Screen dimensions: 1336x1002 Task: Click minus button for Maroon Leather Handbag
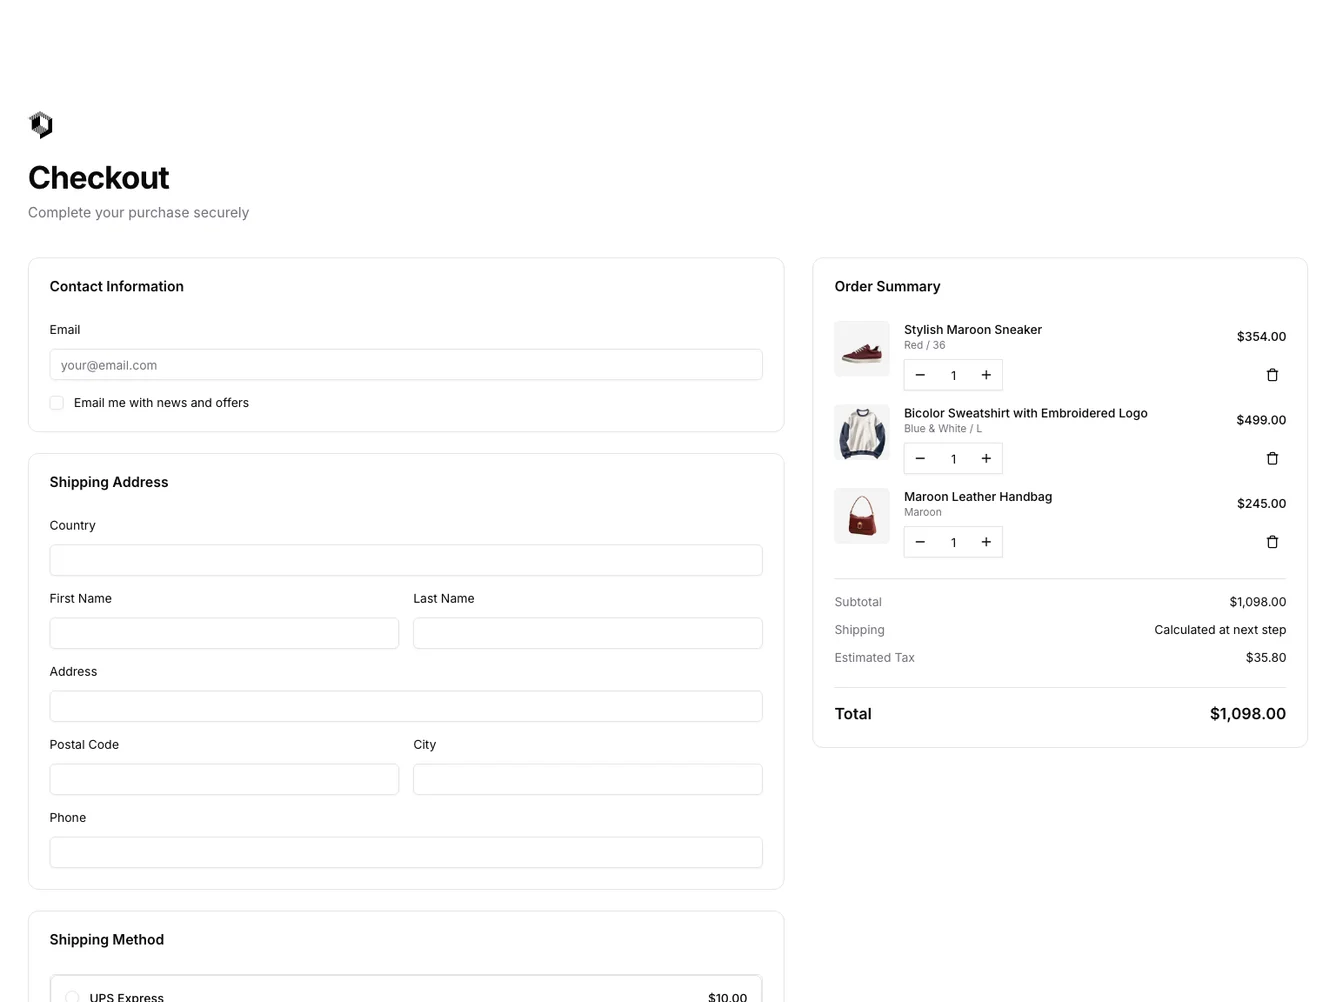[x=920, y=542]
